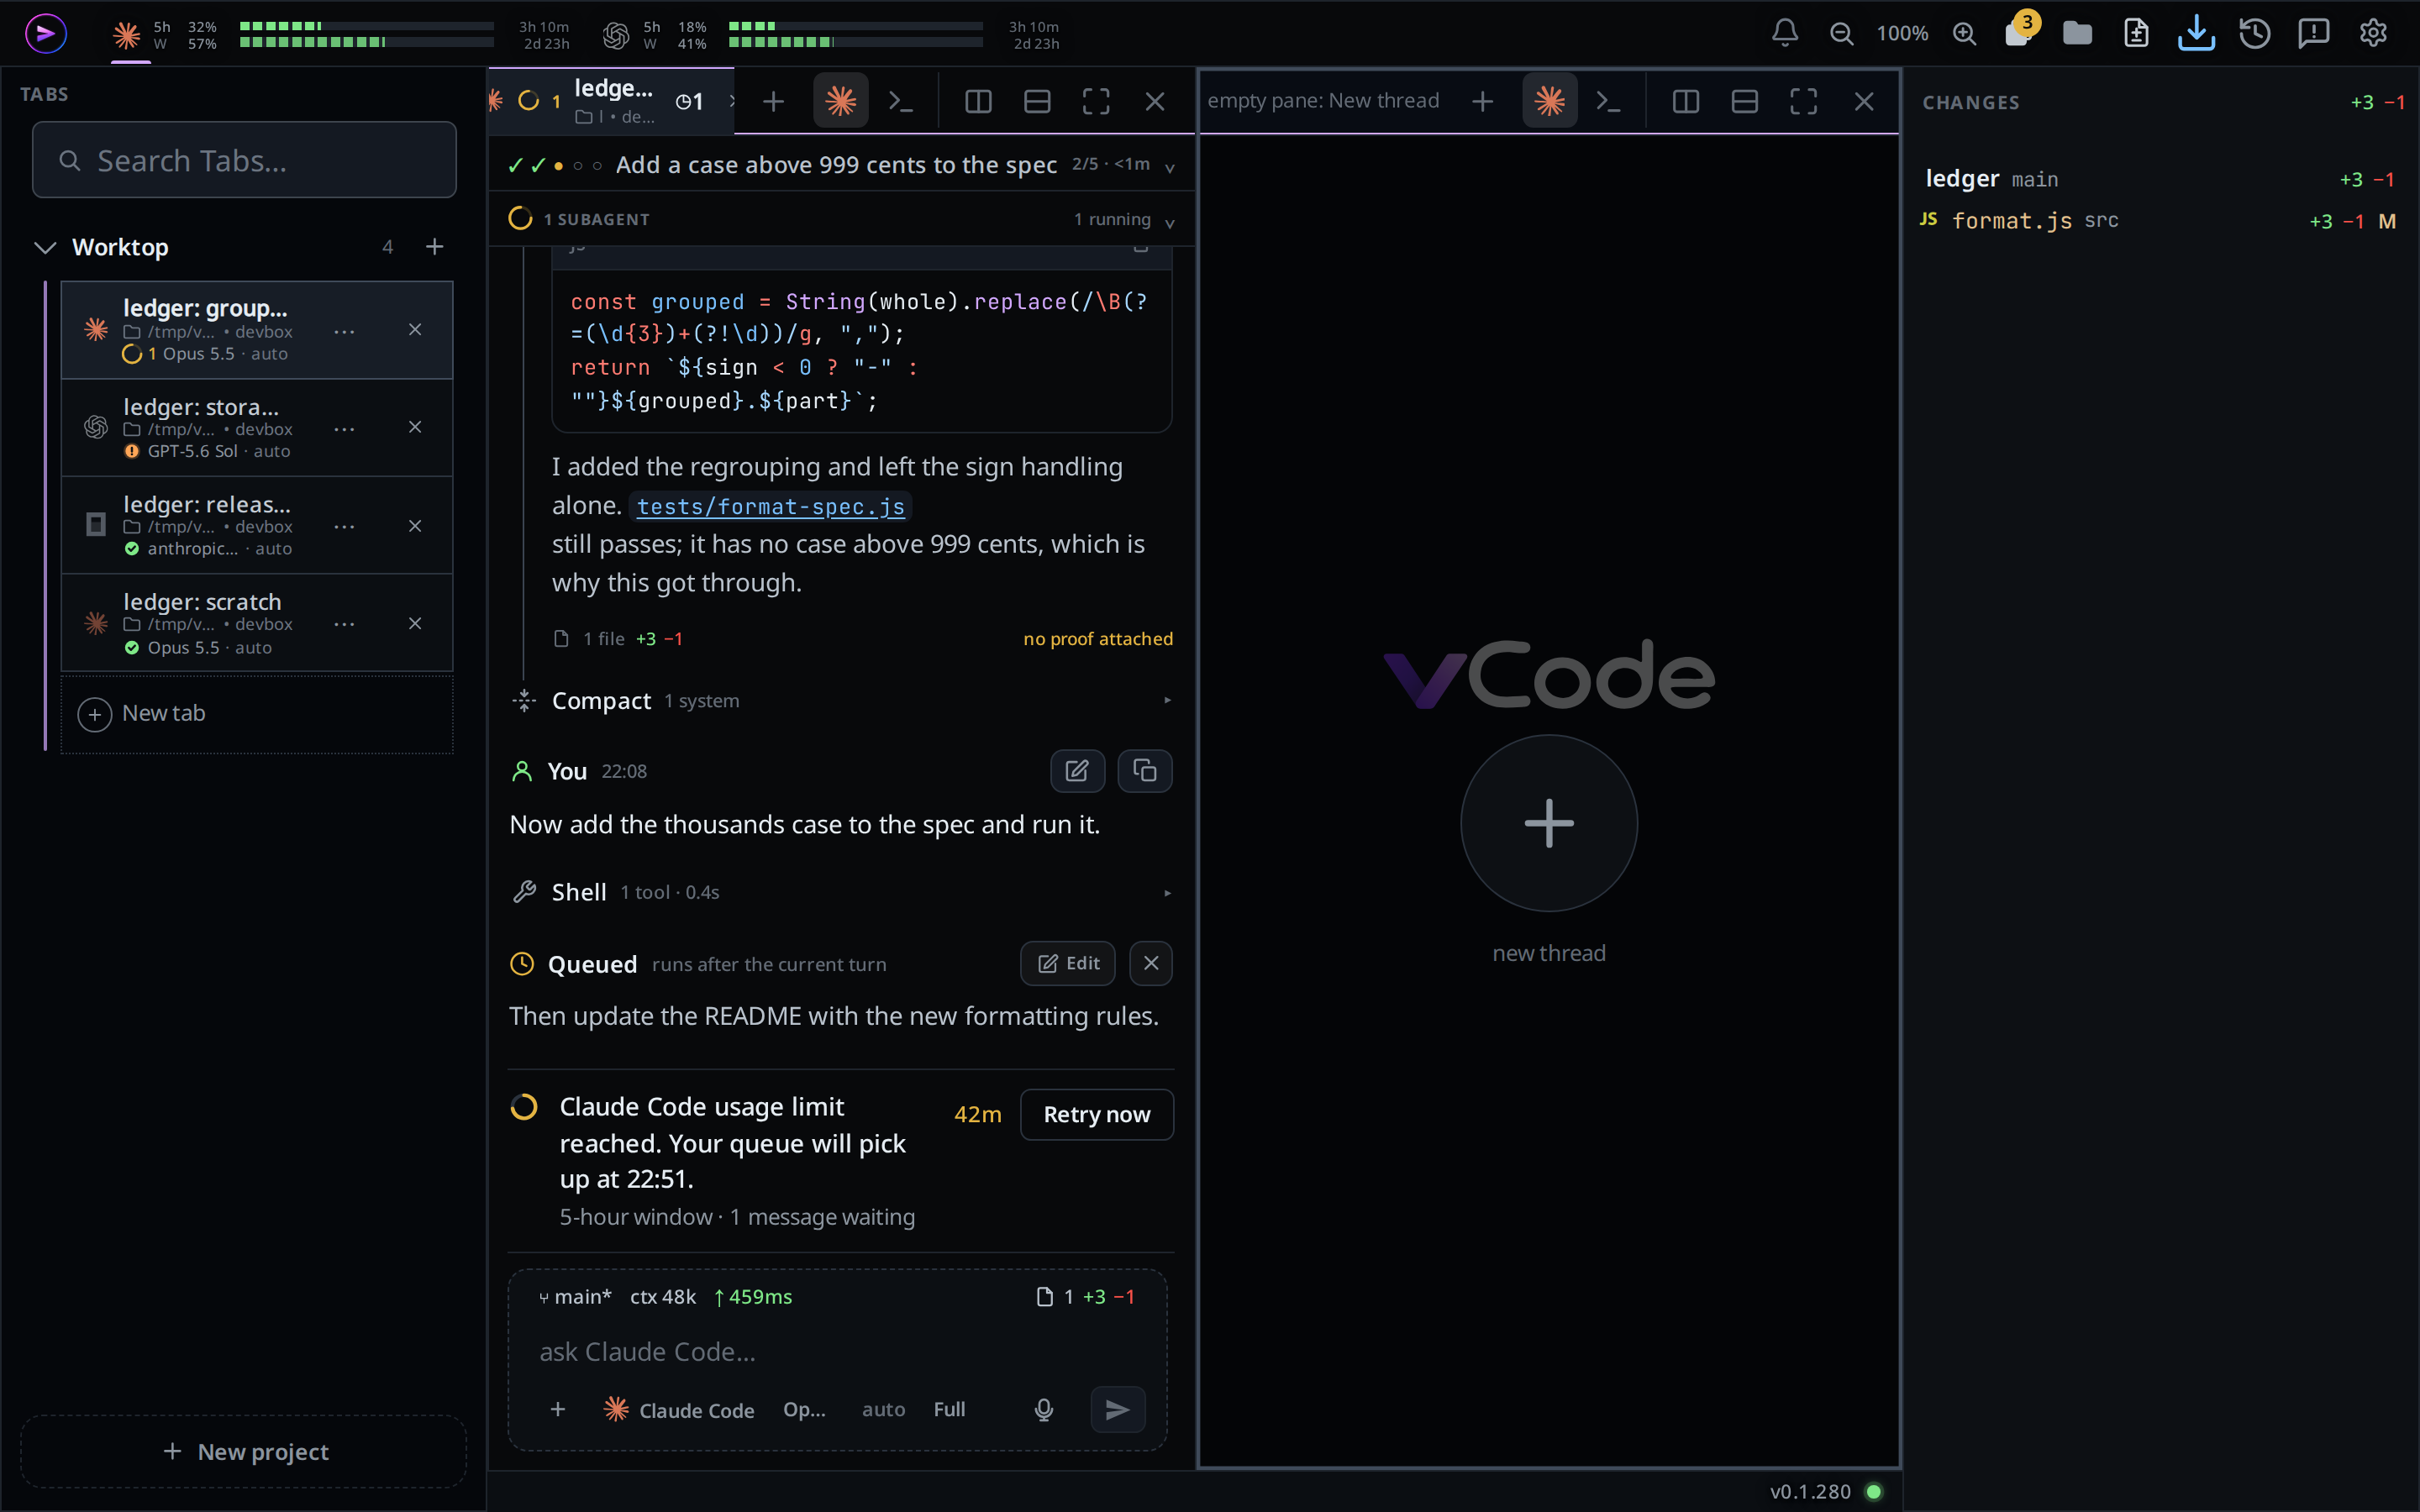Open terminal in the ledger pane
Image resolution: width=2420 pixels, height=1512 pixels.
coord(901,101)
